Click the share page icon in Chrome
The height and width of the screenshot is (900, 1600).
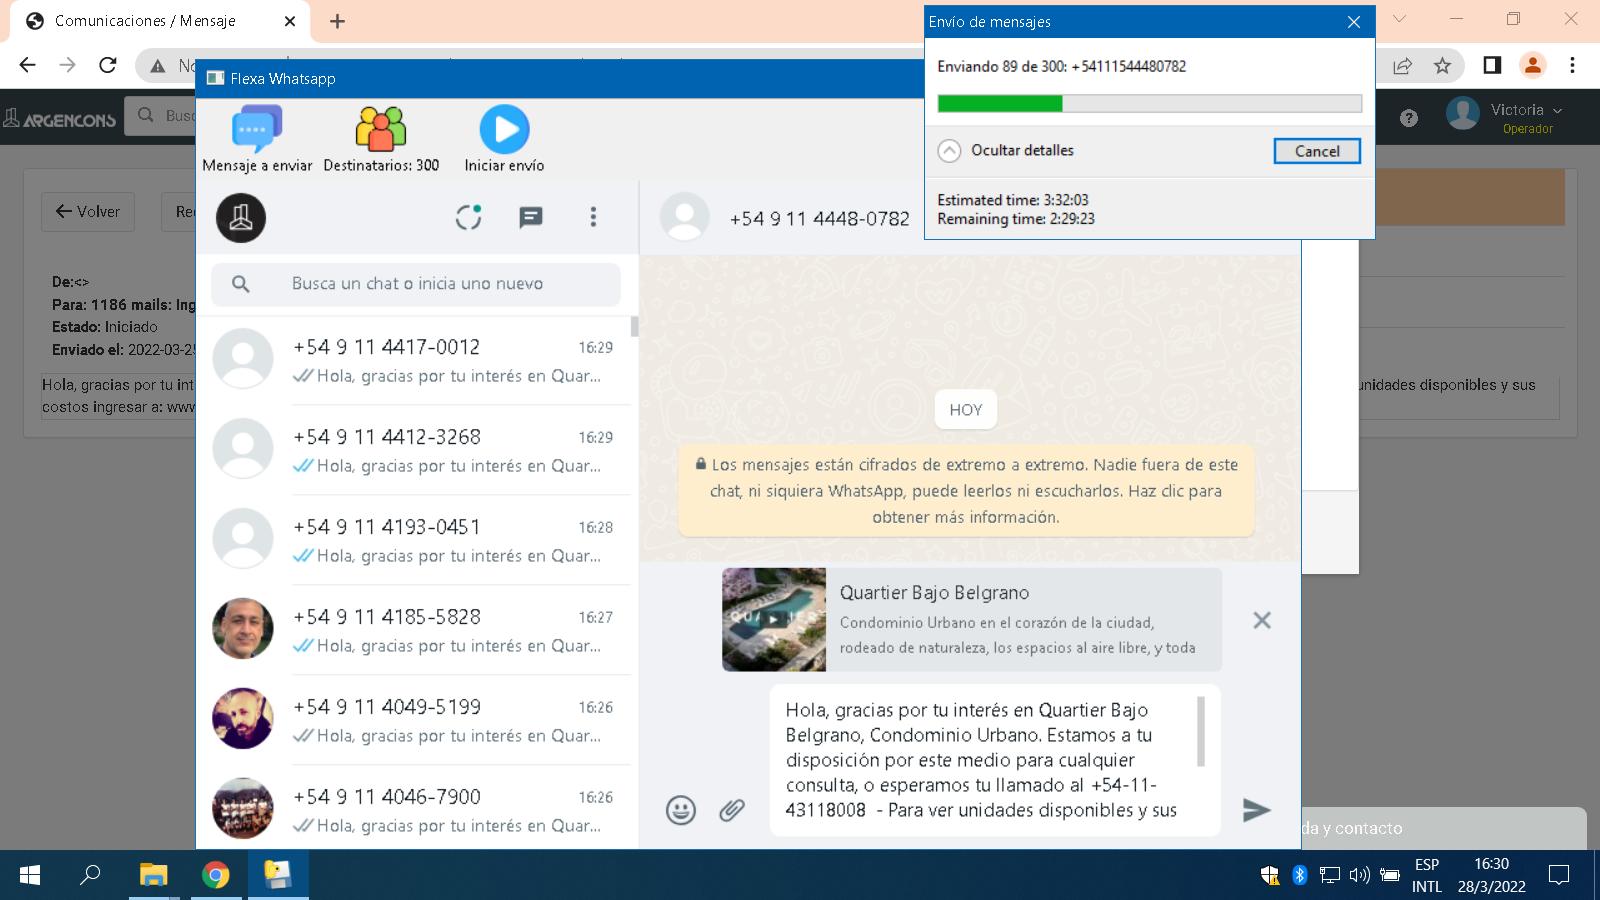(1402, 65)
